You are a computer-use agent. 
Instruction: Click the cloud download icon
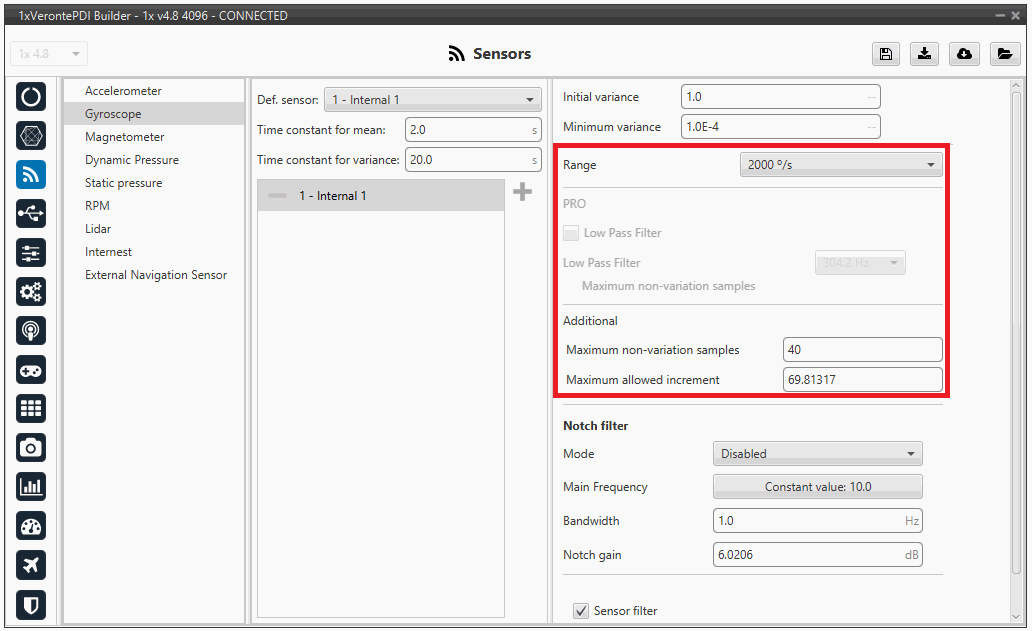coord(965,54)
